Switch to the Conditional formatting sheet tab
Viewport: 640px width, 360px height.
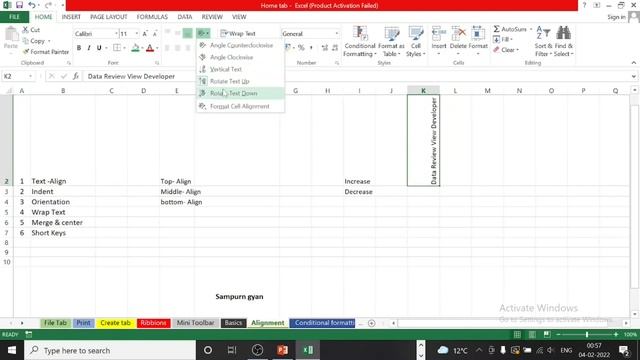tap(322, 323)
